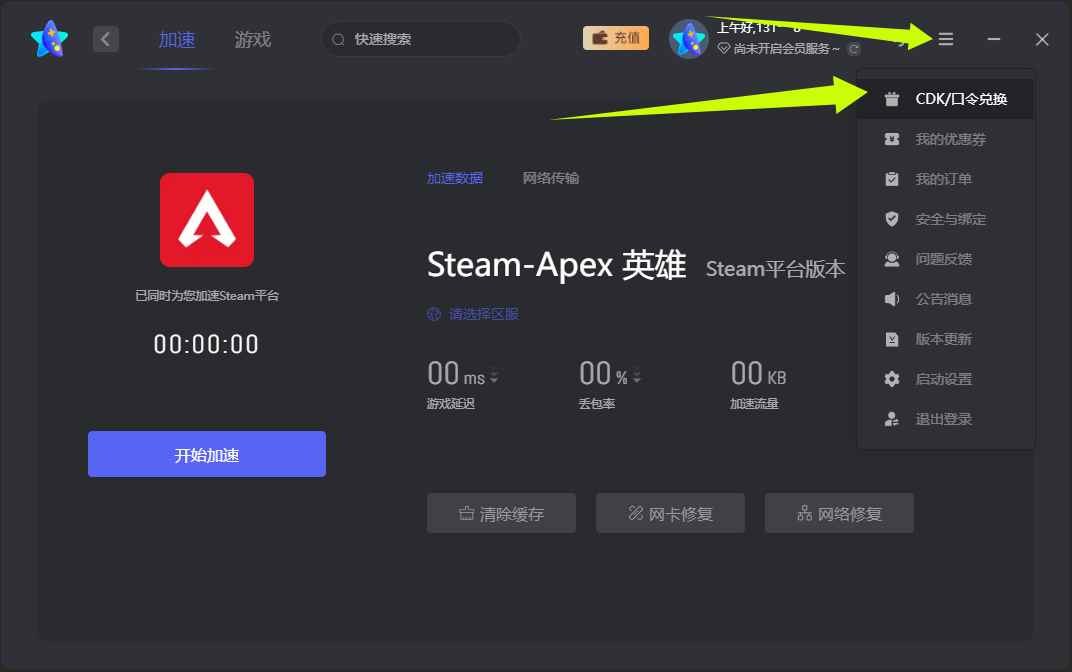Click 尚未开启会员服务 membership text
Viewport: 1072px width, 672px height.
coord(786,49)
